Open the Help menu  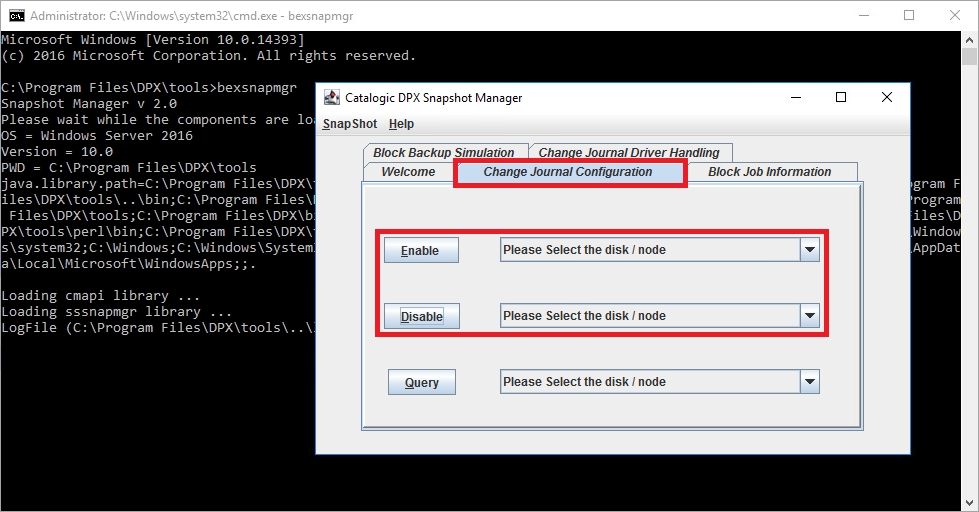[401, 124]
